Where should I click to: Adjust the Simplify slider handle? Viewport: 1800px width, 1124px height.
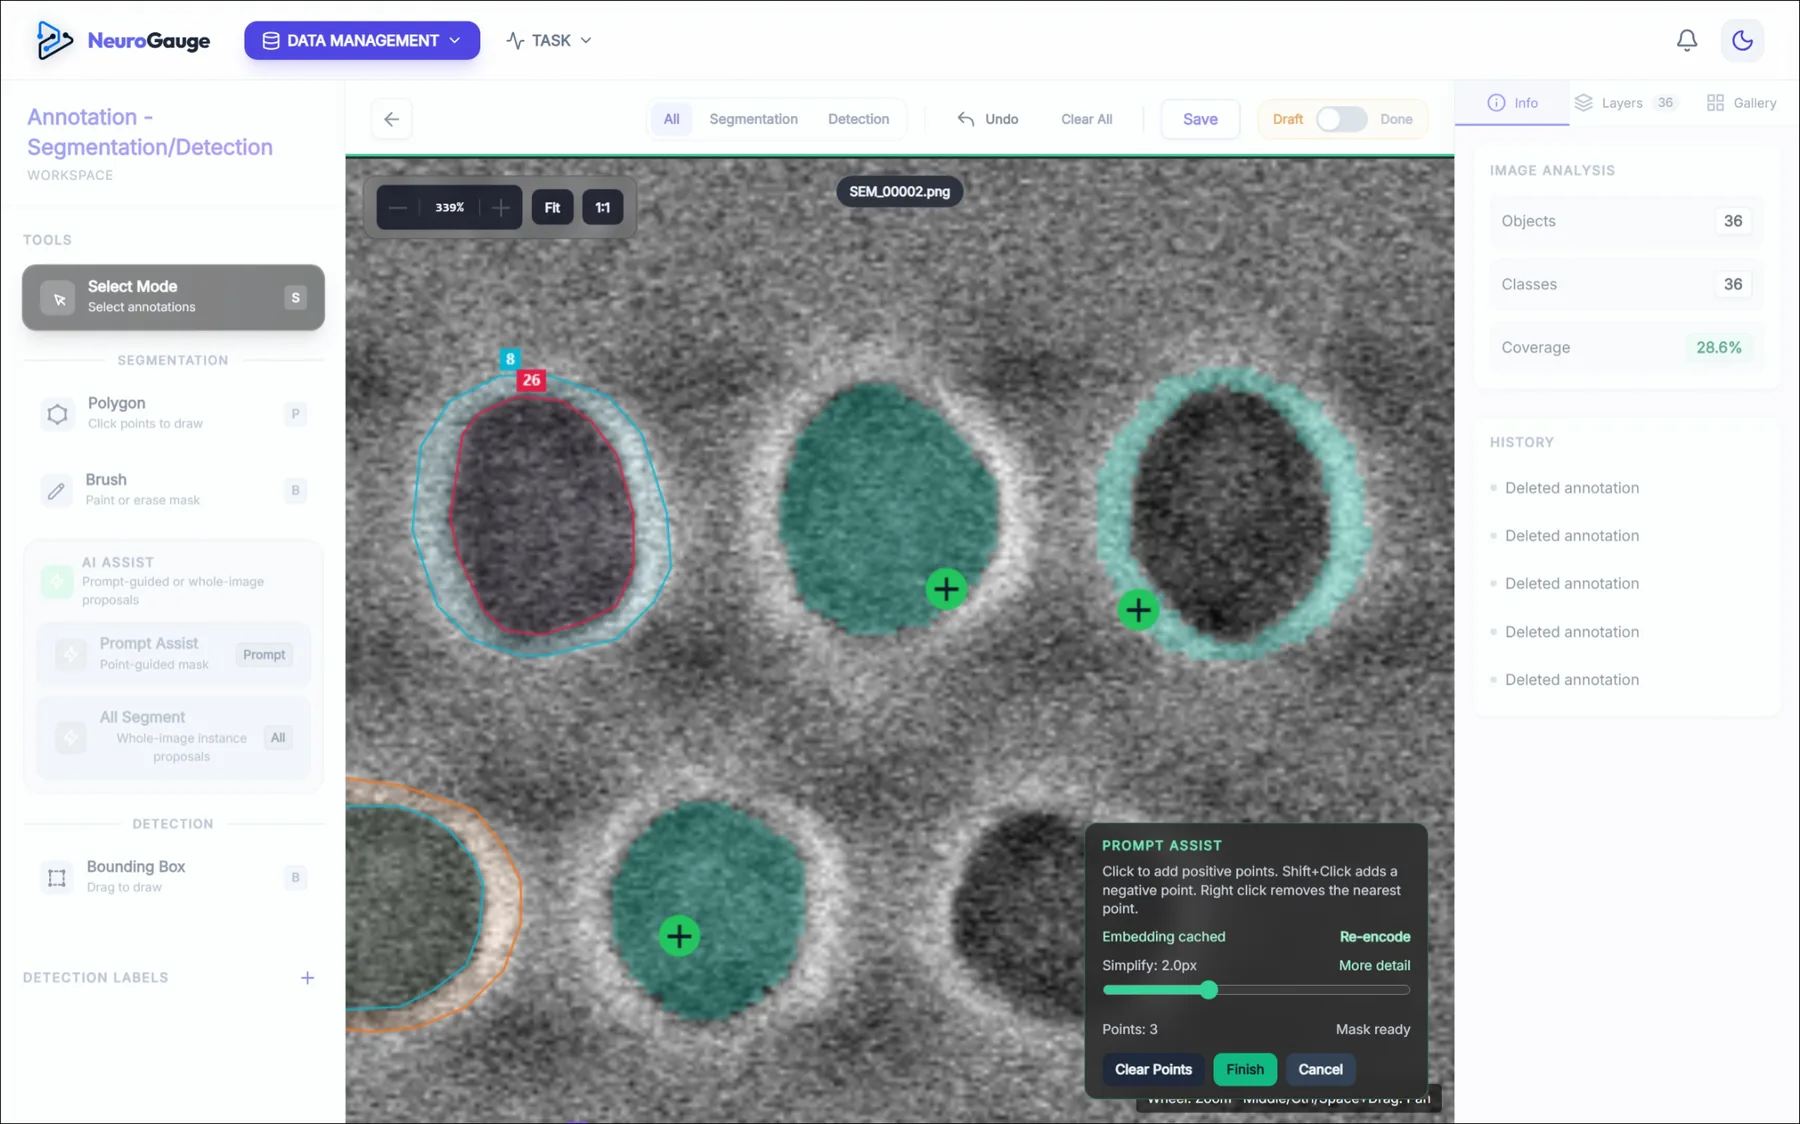point(1209,990)
